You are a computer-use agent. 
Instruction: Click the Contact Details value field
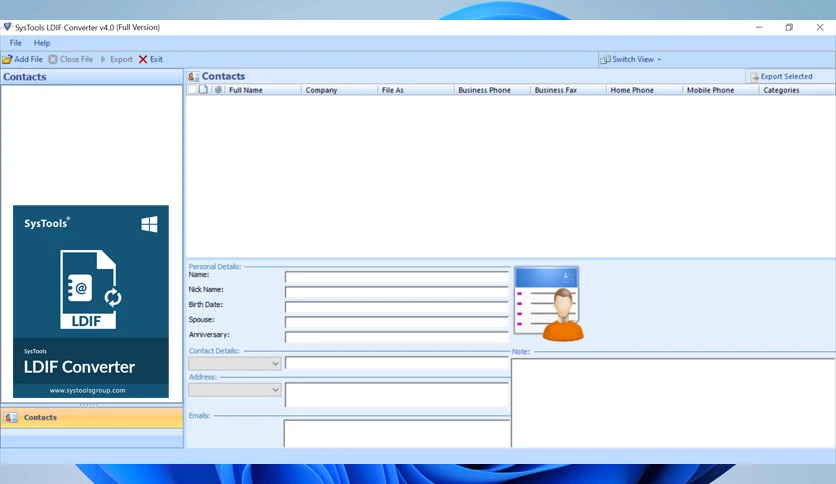(397, 364)
